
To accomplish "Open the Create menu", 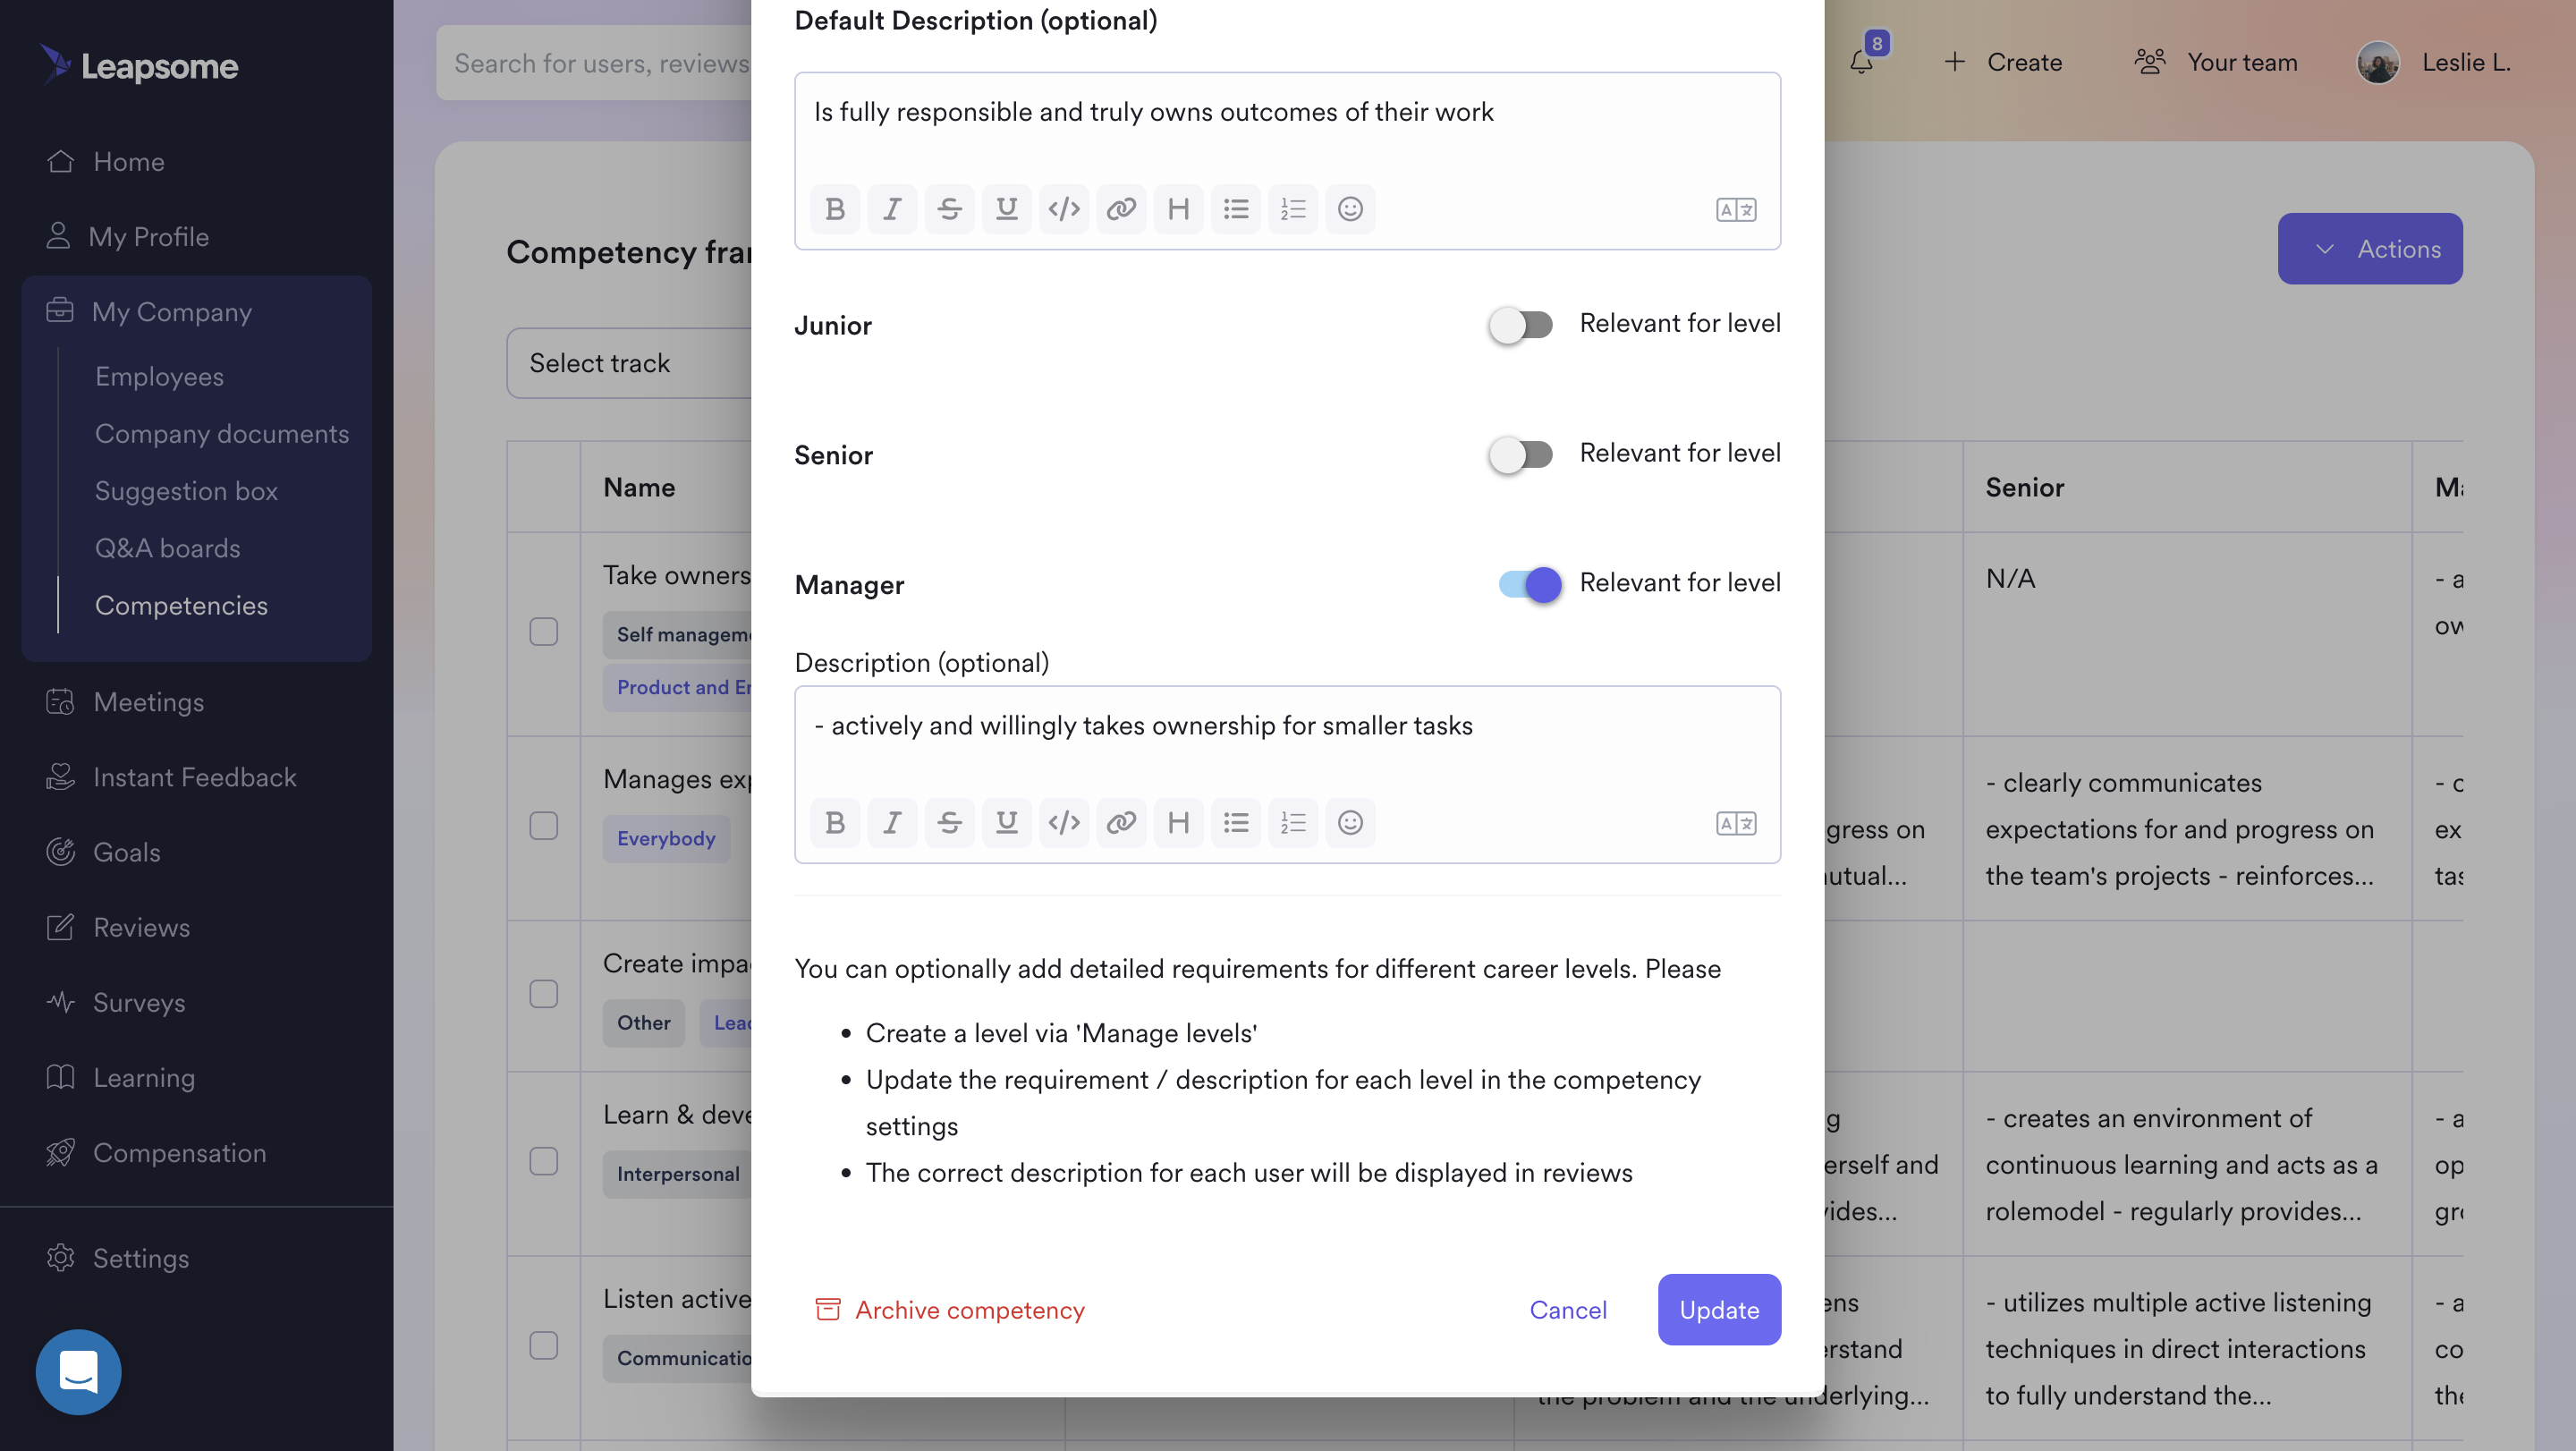I will 2003,62.
